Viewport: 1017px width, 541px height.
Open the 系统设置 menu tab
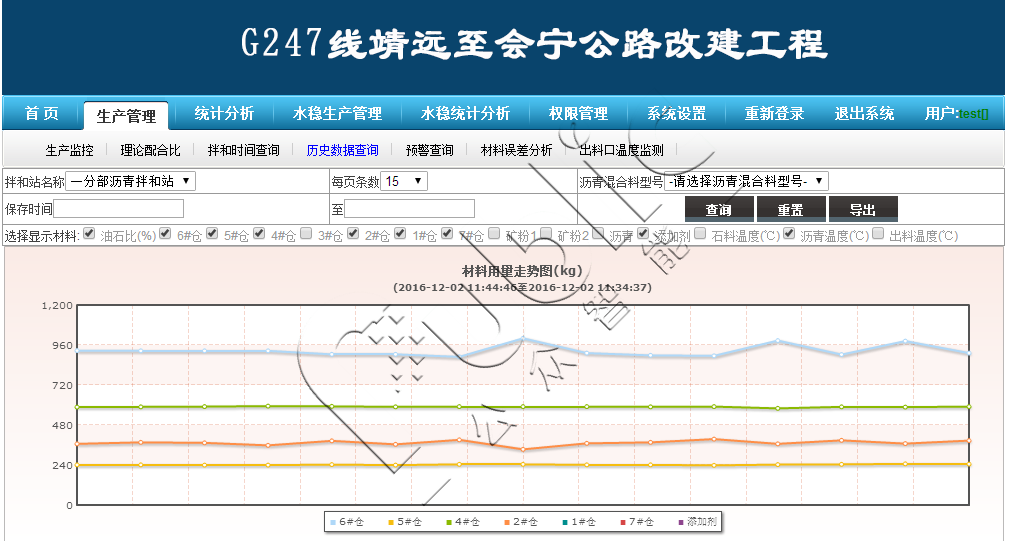[676, 114]
